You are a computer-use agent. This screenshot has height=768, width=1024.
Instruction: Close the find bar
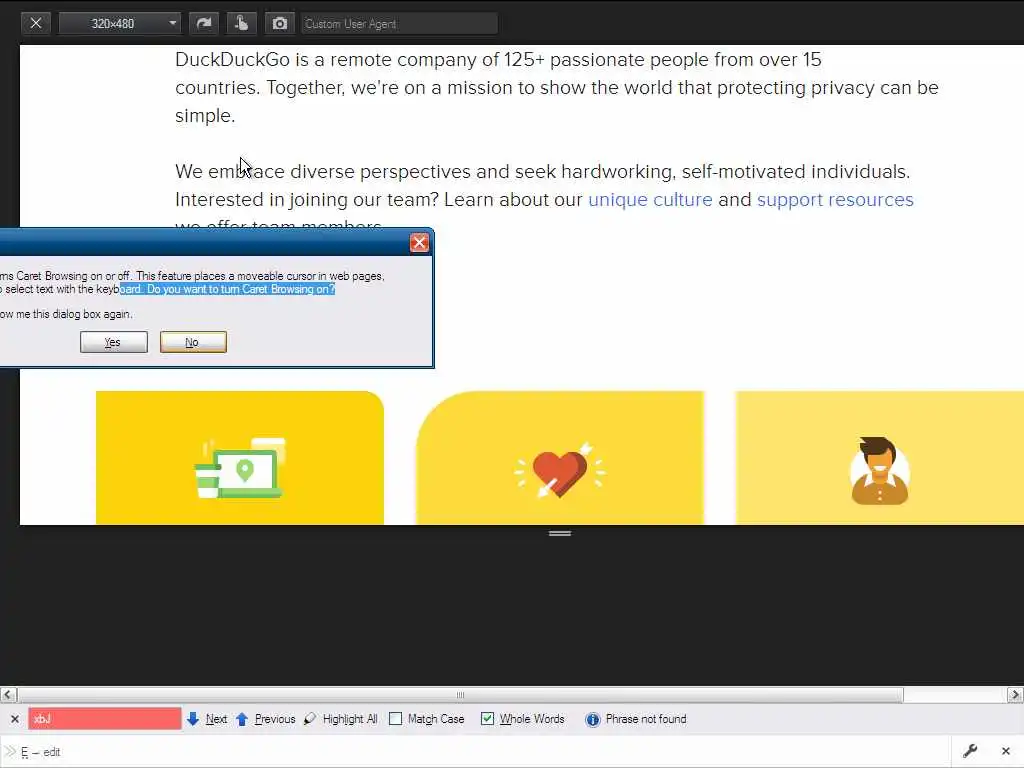tap(14, 719)
